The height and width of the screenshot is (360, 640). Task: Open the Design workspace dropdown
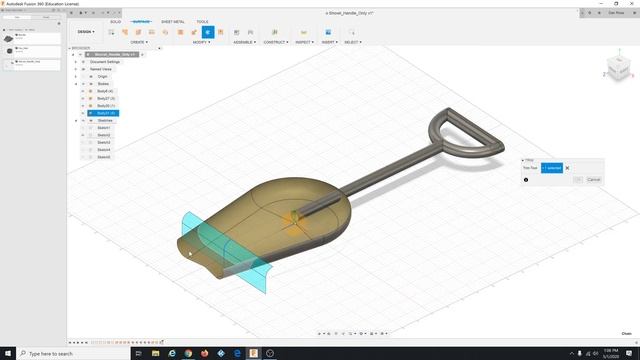click(86, 32)
